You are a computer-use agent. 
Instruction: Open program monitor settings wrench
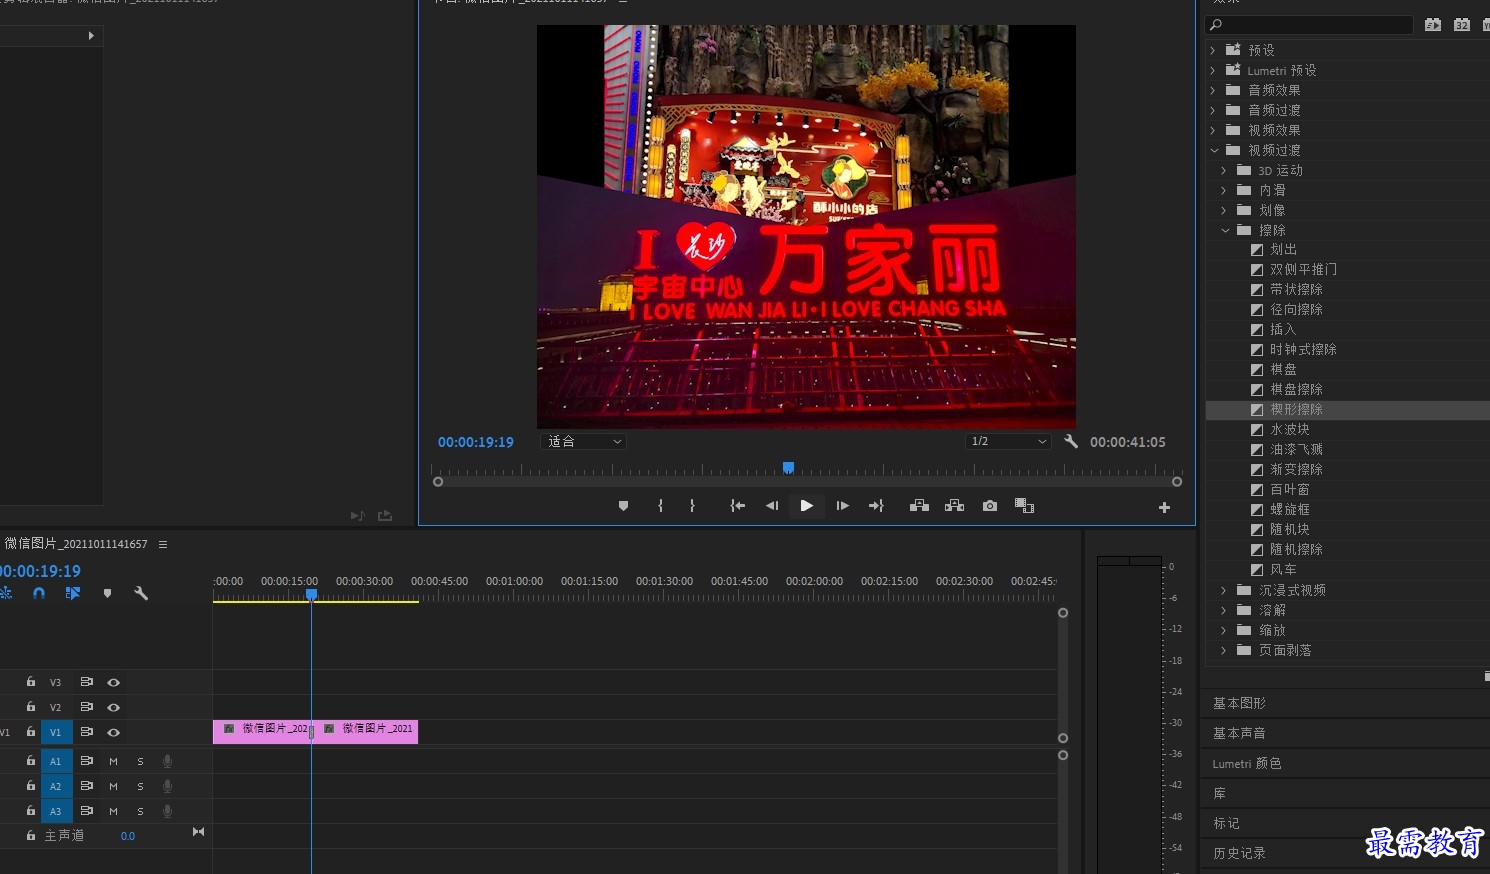1071,441
